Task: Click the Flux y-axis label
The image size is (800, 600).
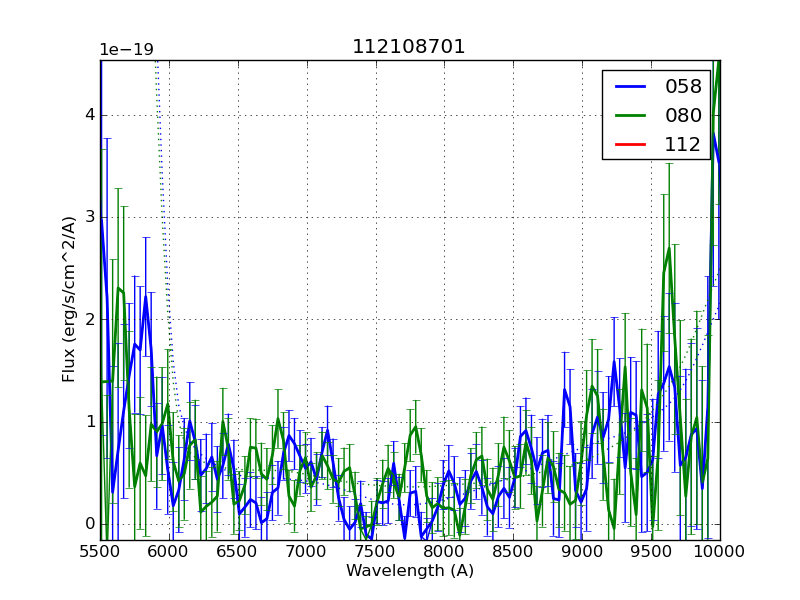Action: tap(69, 300)
